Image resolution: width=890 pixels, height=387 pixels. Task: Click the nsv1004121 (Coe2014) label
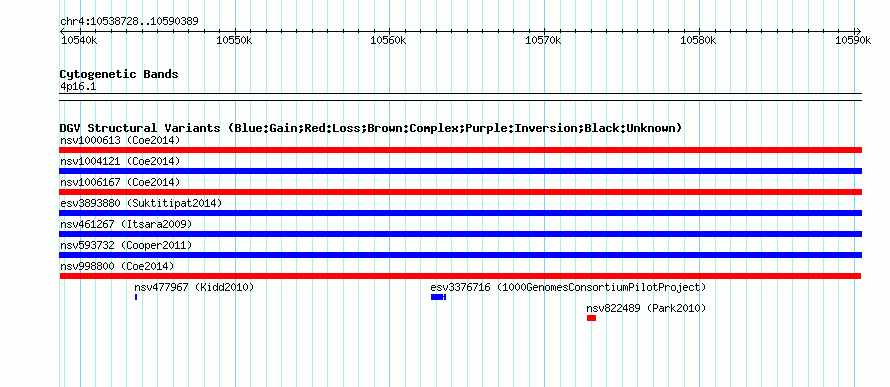[x=120, y=161]
